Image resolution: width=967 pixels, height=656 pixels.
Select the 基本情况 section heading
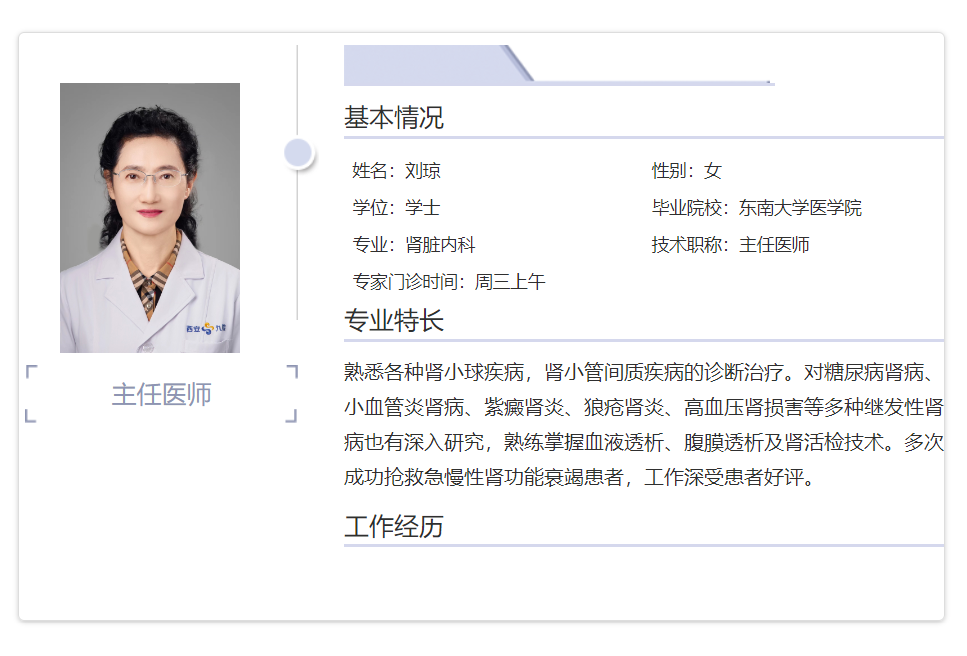394,118
